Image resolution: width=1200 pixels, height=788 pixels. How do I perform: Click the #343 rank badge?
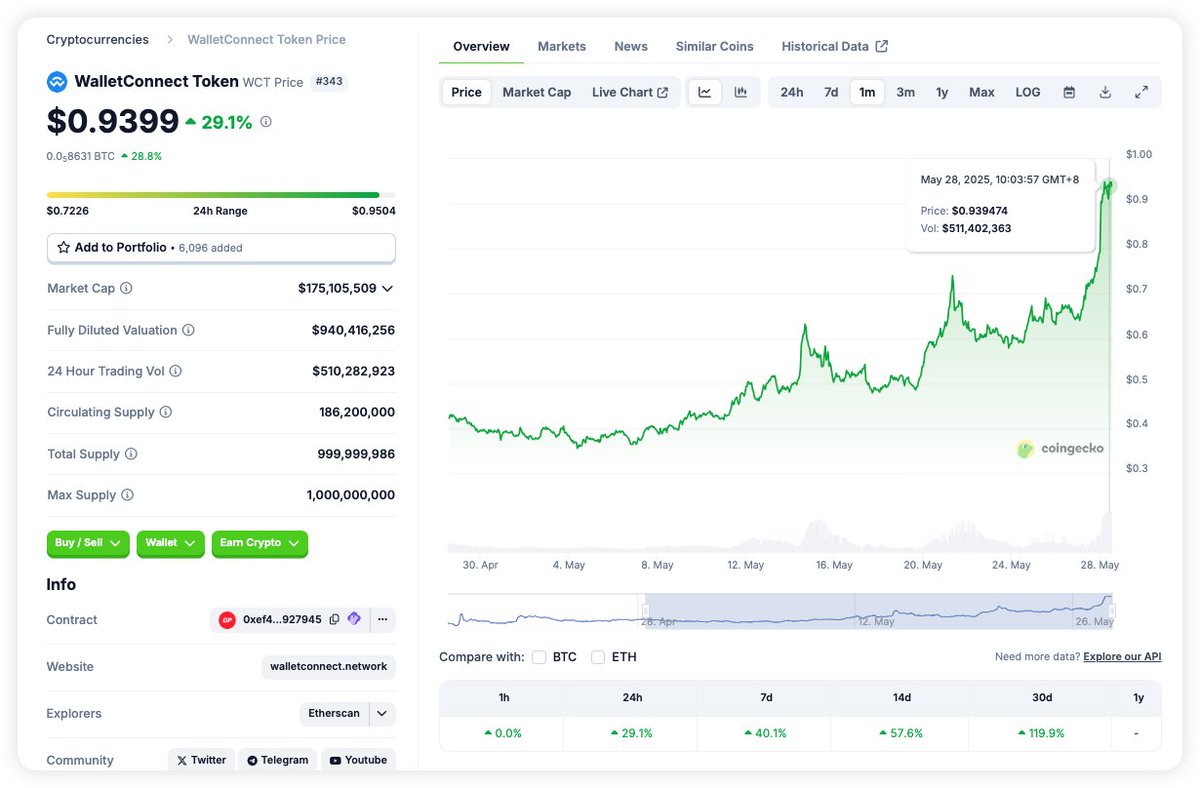click(x=329, y=82)
